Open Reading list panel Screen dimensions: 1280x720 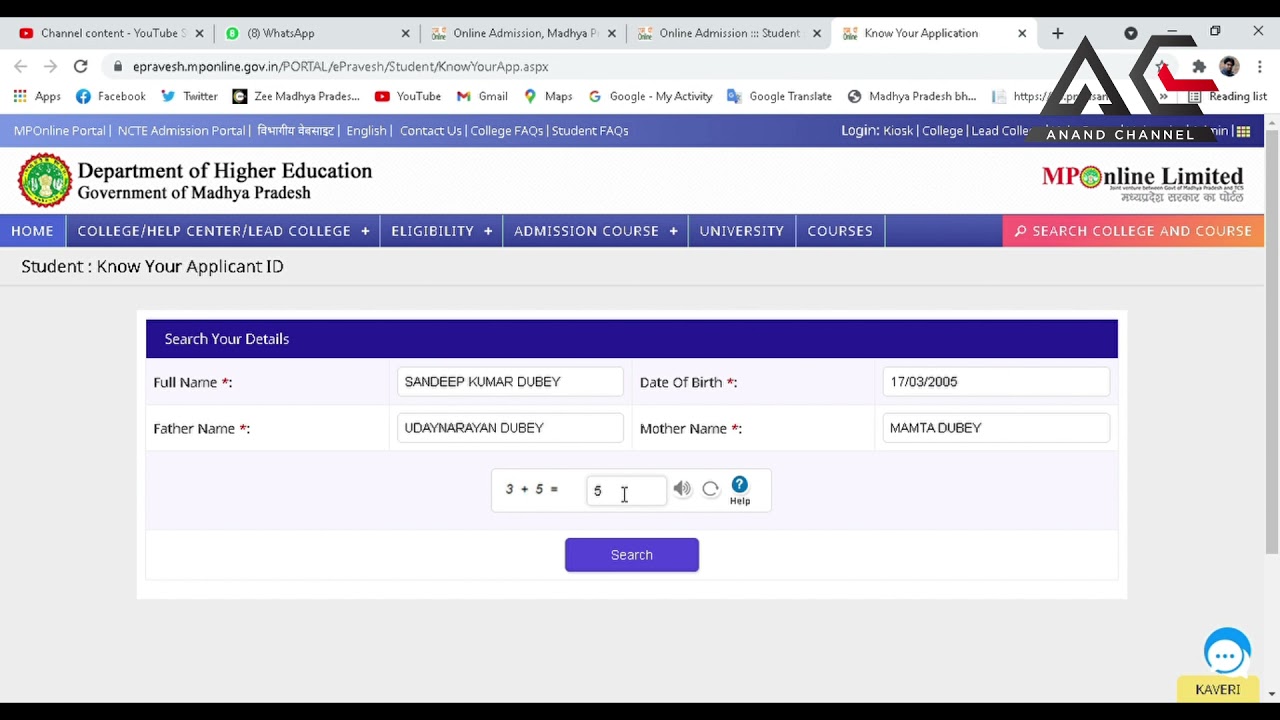1227,96
